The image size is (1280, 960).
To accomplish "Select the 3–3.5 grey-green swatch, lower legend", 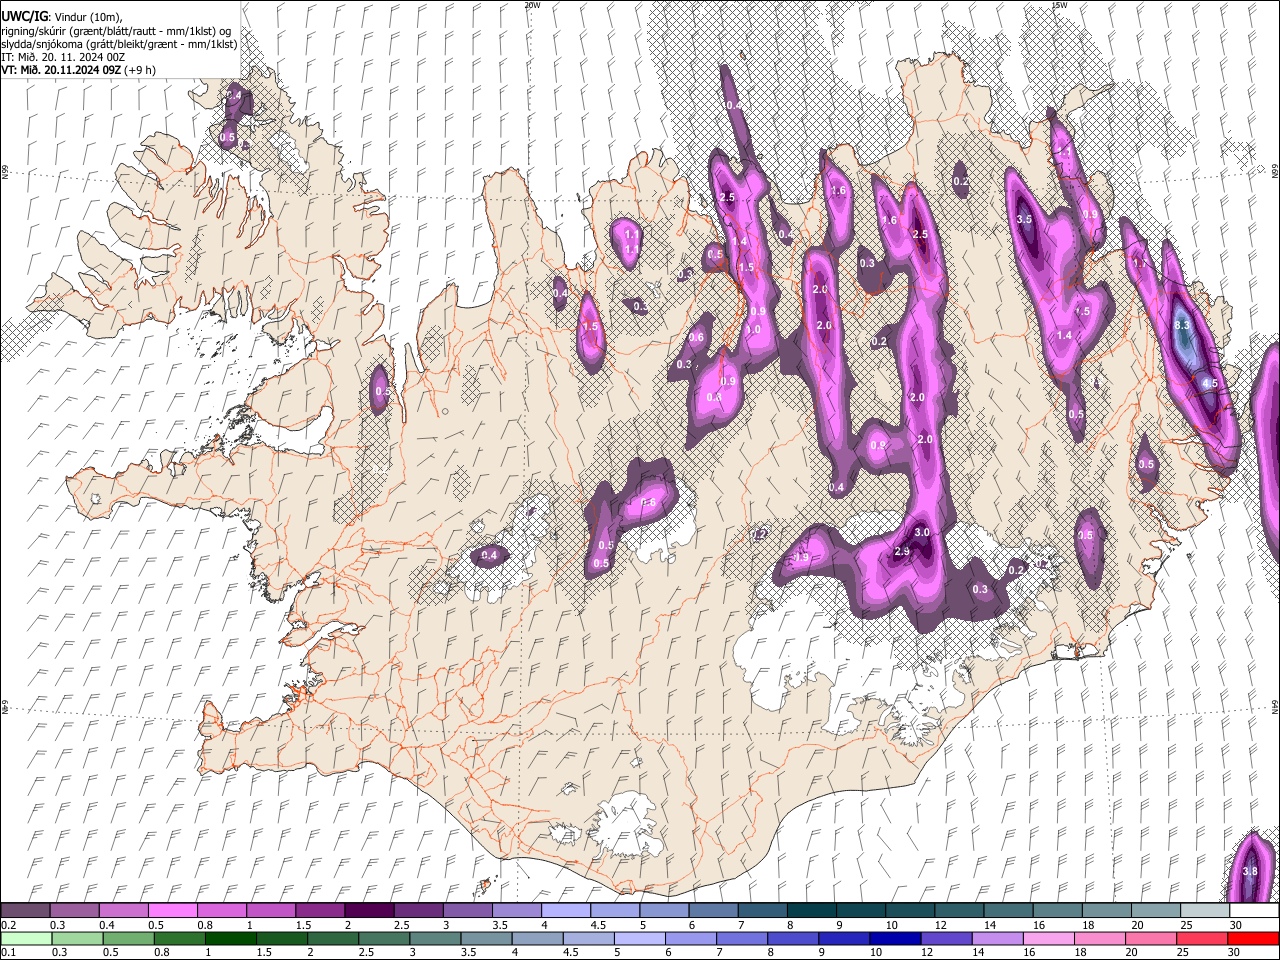I will pos(434,939).
